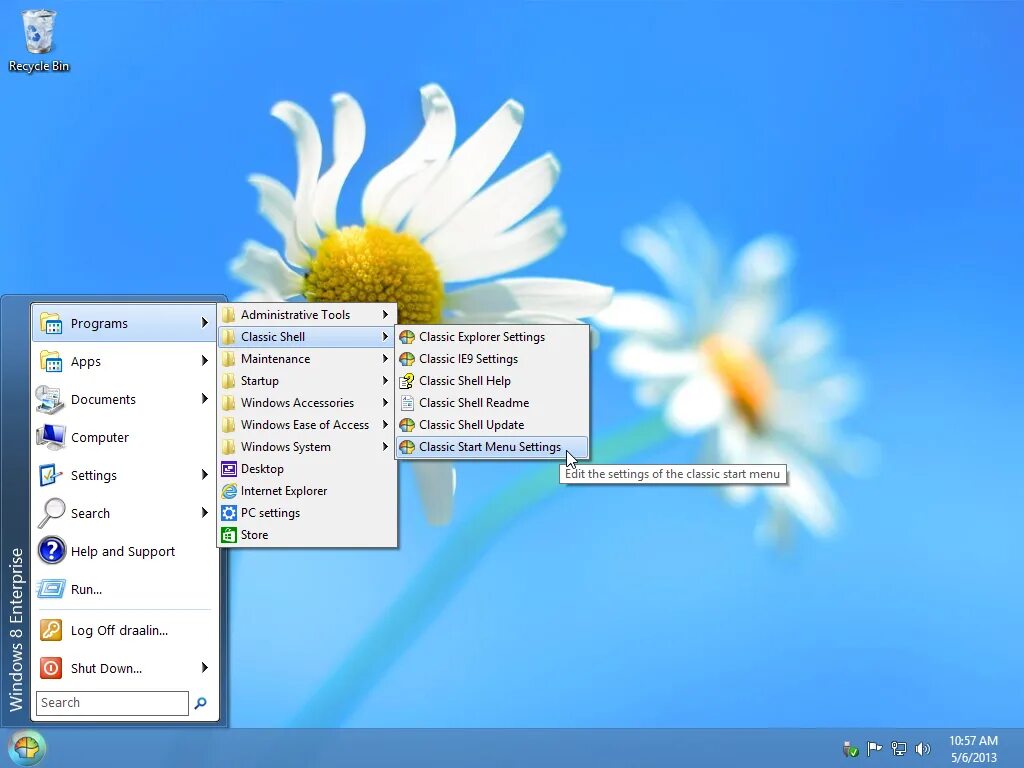
Task: Launch the Windows Store
Action: 254,534
